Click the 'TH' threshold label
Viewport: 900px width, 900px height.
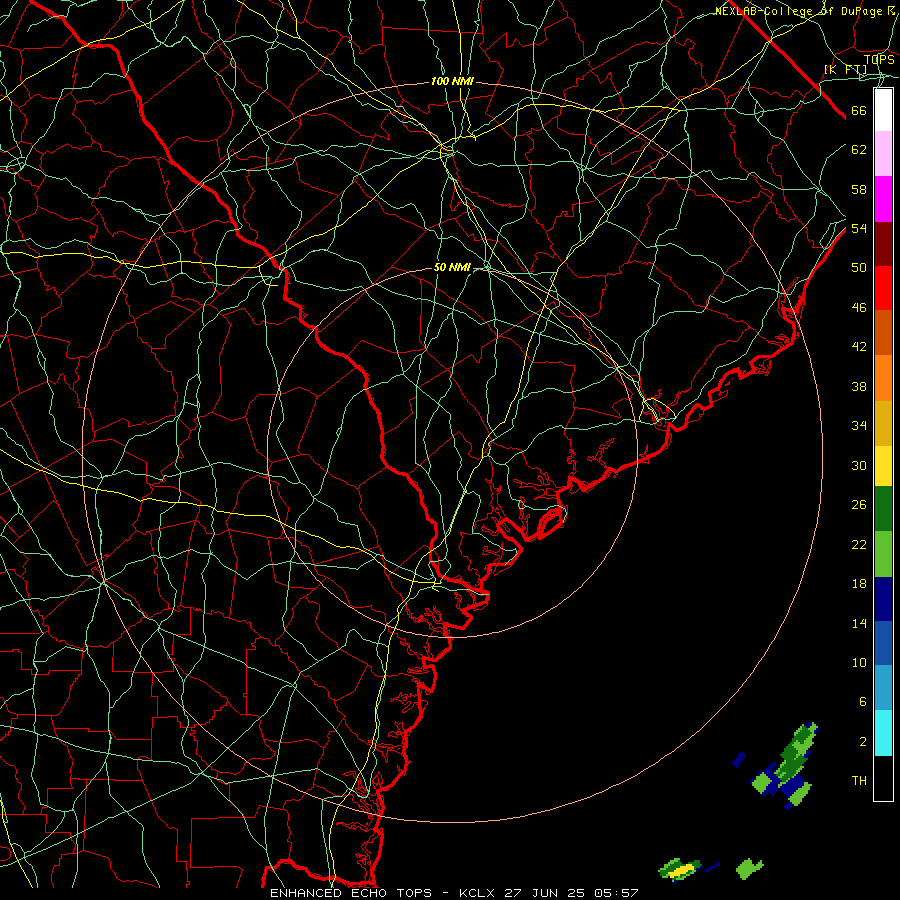tap(859, 781)
